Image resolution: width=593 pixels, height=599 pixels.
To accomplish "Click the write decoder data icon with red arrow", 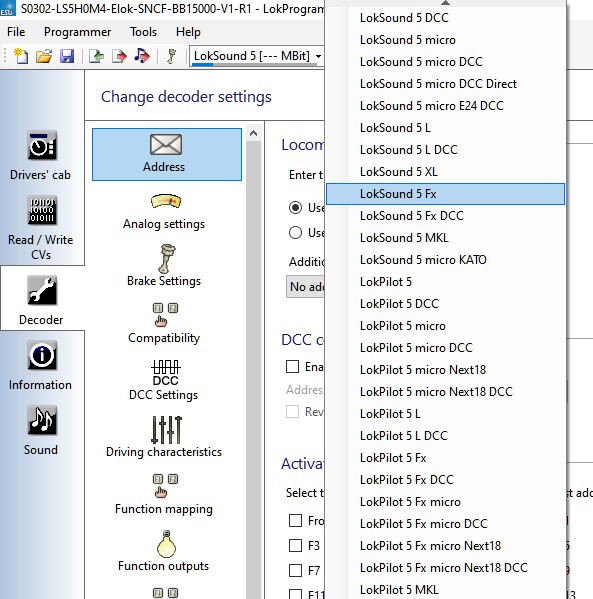I will pyautogui.click(x=119, y=56).
